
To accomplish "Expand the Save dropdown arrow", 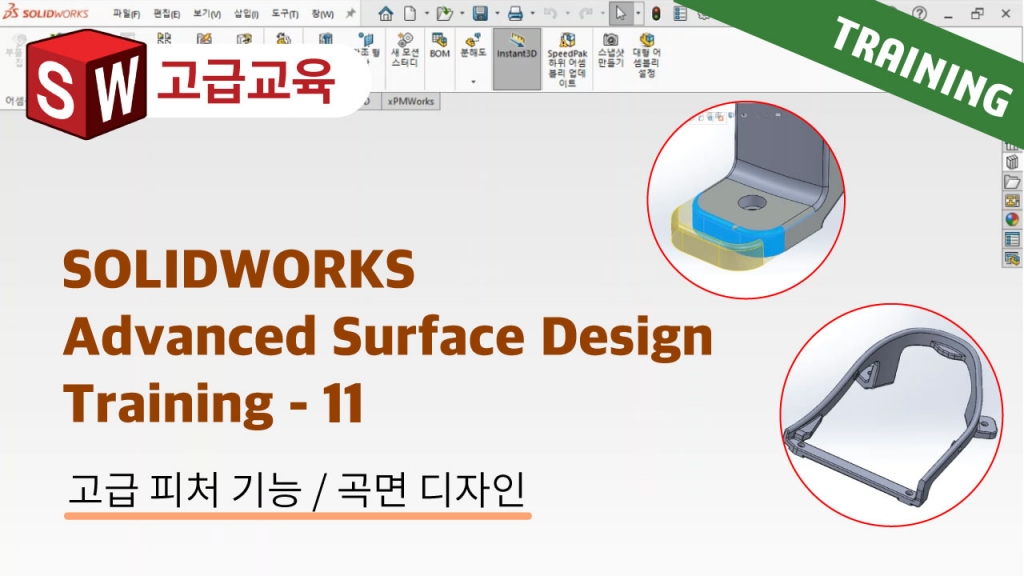I will (x=497, y=13).
